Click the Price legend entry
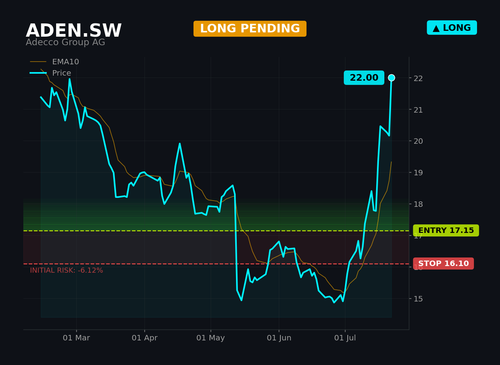Screen dimensions: 500x365 tap(51, 73)
